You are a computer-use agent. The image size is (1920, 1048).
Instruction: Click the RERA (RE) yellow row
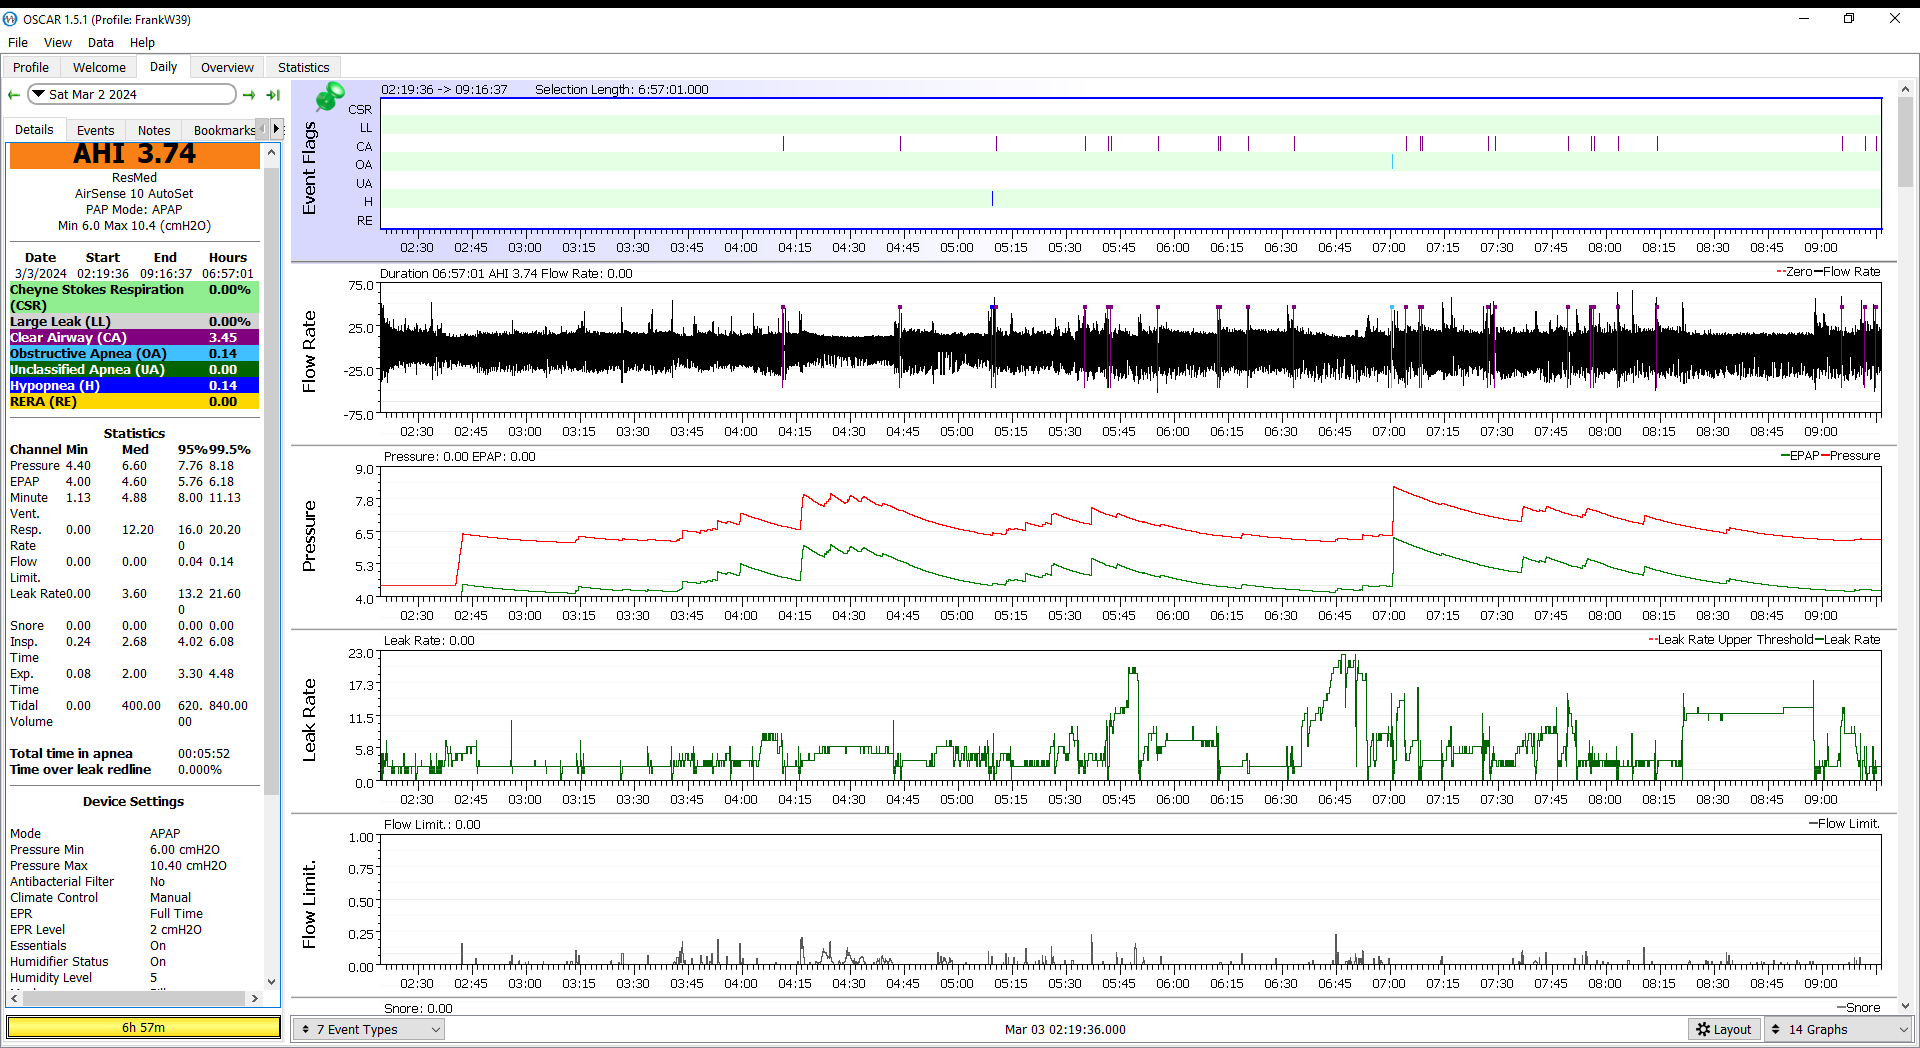(134, 402)
